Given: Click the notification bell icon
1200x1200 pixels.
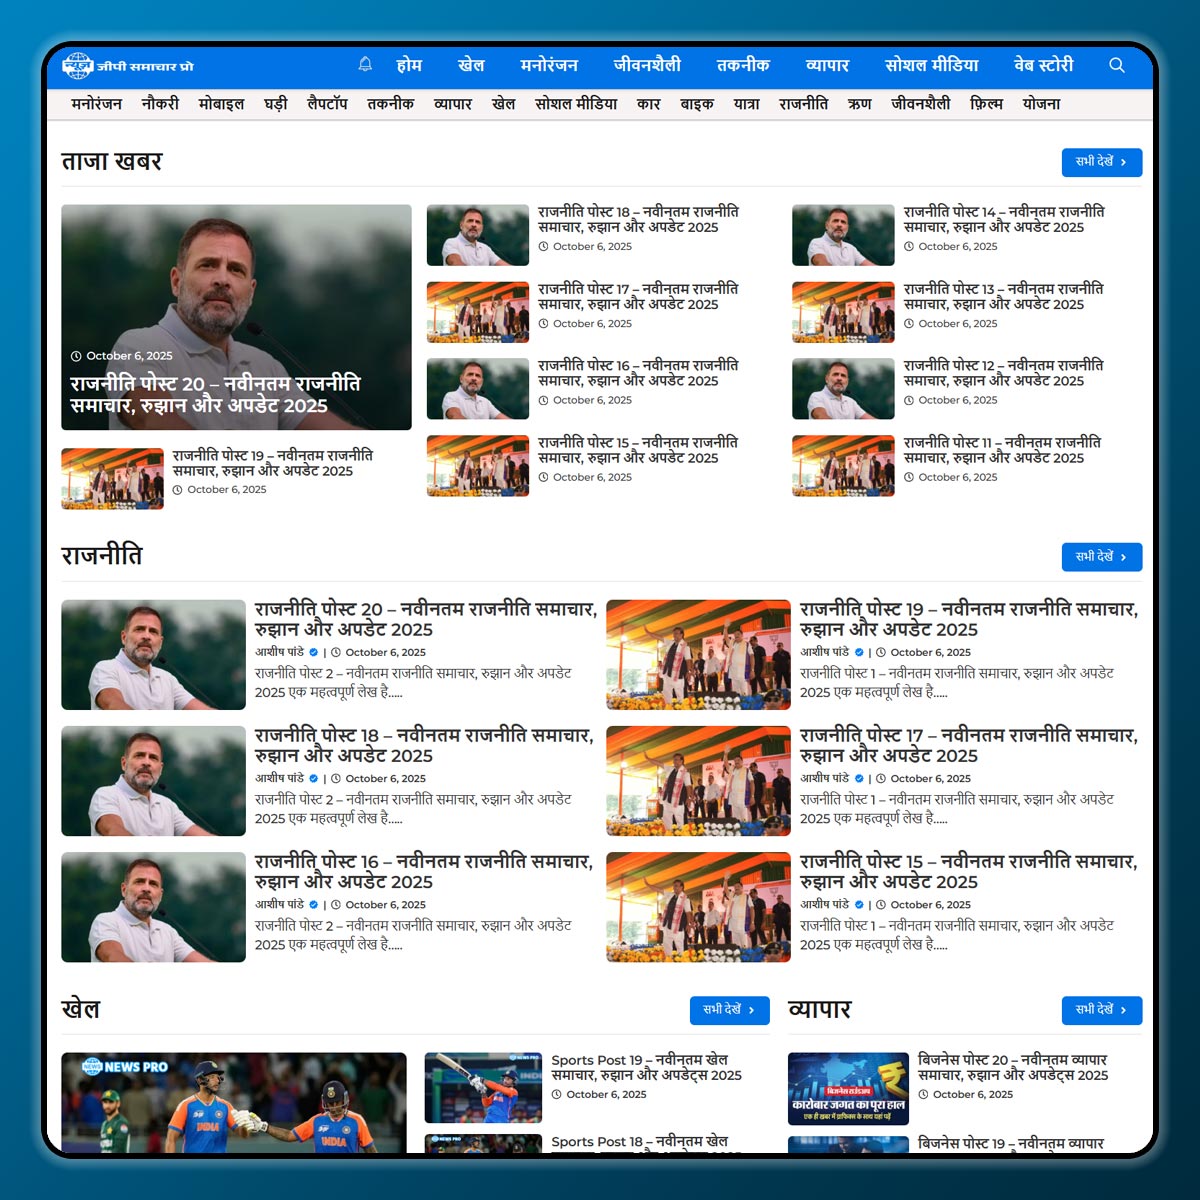Looking at the screenshot, I should point(365,65).
